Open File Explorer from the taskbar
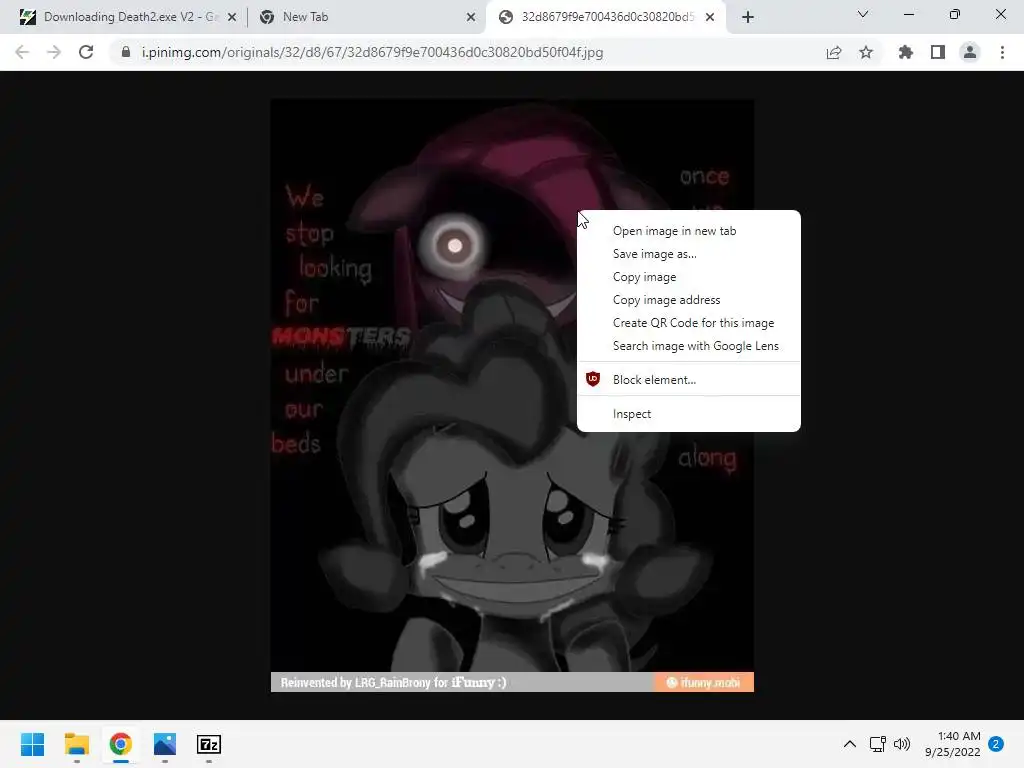1024x768 pixels. coord(76,744)
